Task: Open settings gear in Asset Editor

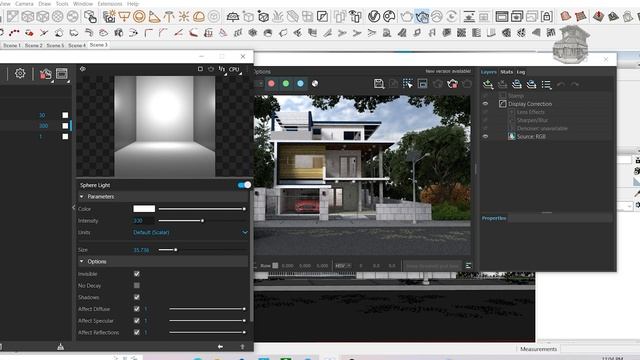Action: point(20,73)
